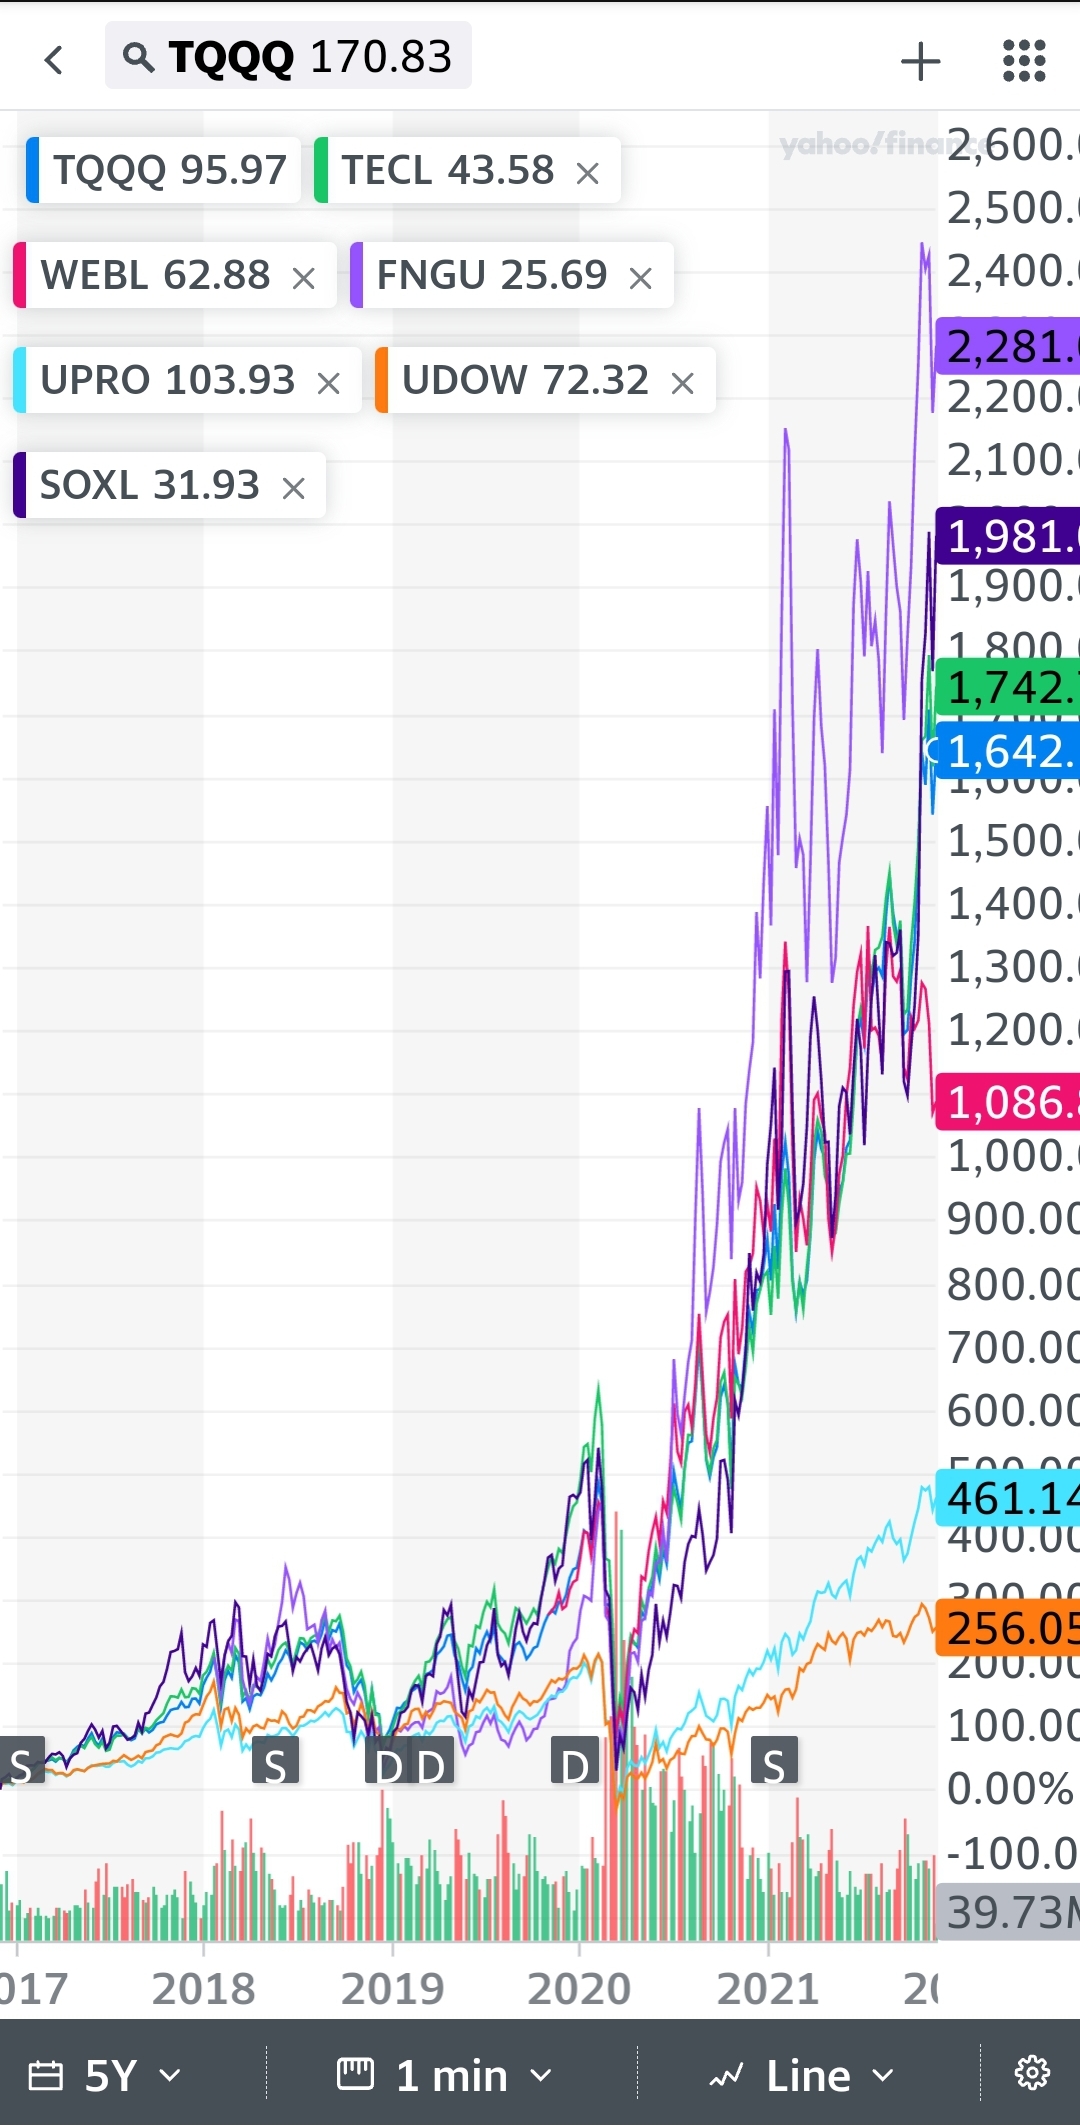Image resolution: width=1080 pixels, height=2125 pixels.
Task: Select the UDOW 72.32 legend chip
Action: pos(545,380)
